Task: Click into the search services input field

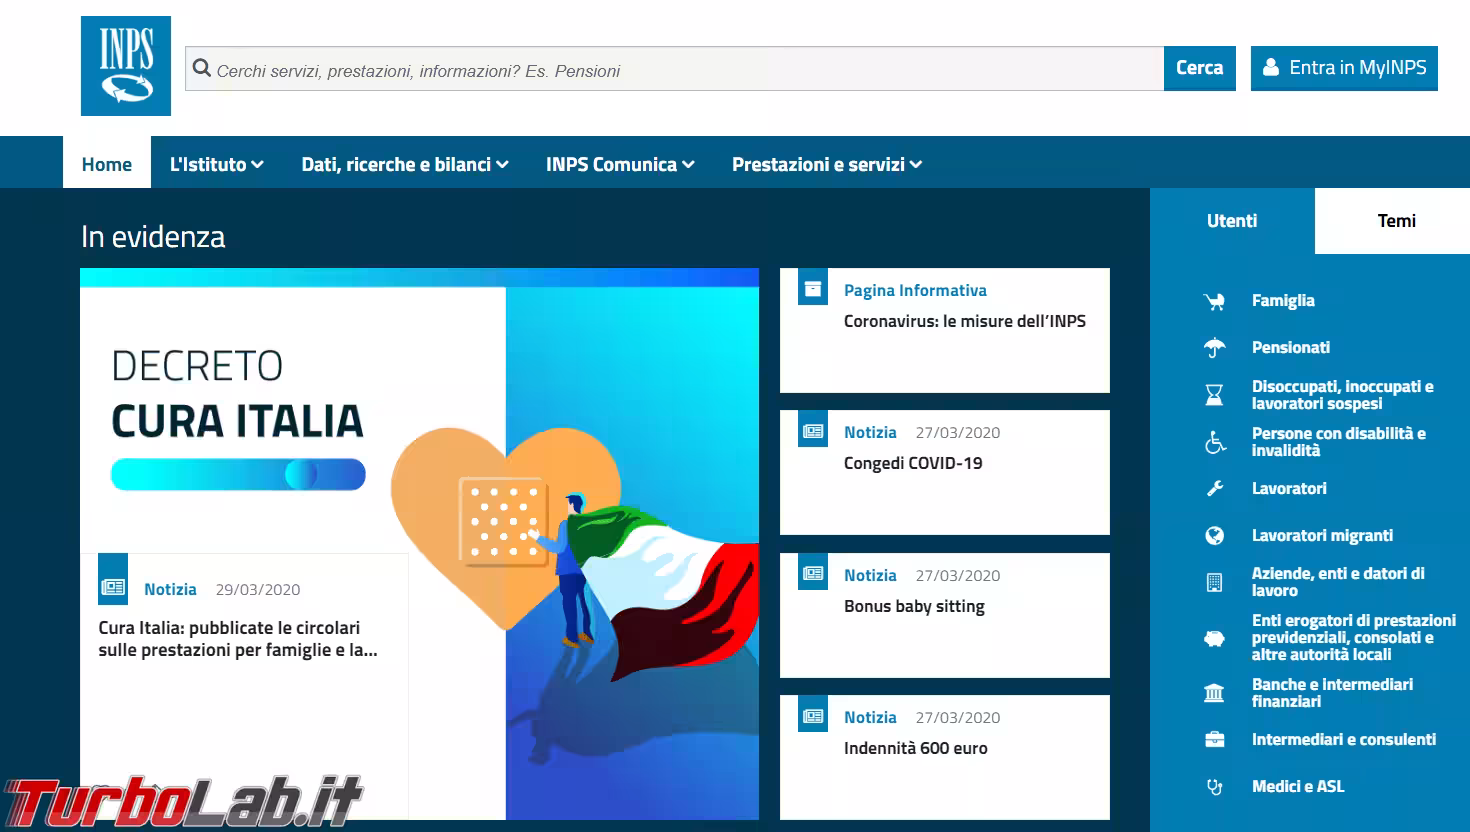Action: 680,70
